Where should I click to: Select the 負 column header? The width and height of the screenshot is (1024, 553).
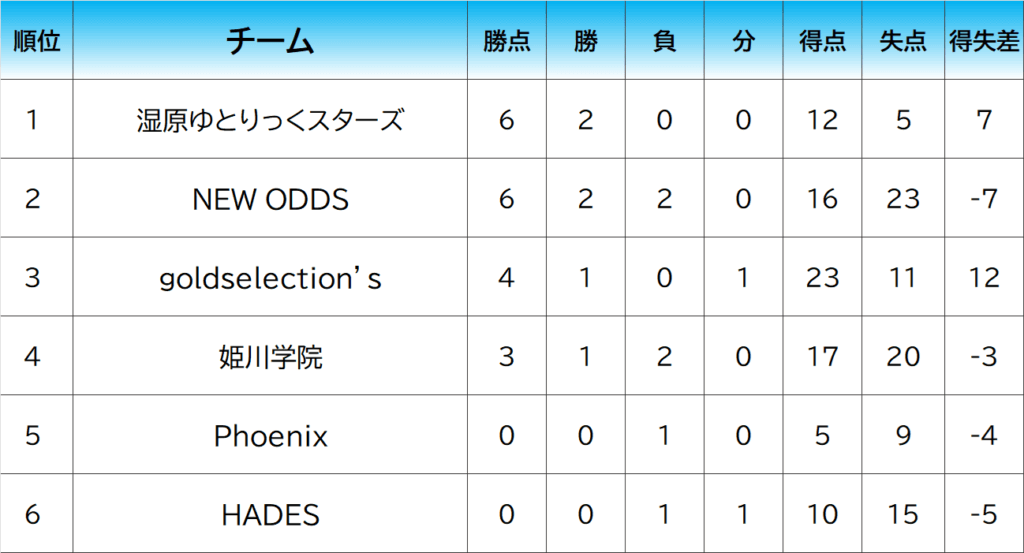pos(665,40)
